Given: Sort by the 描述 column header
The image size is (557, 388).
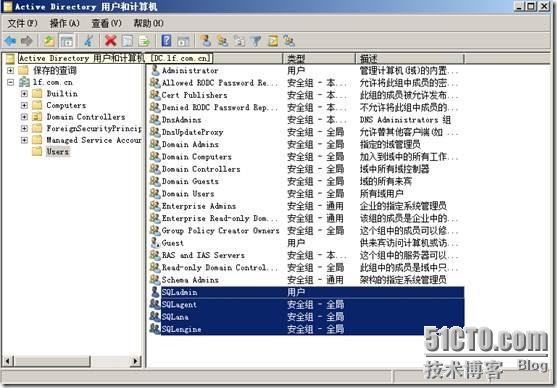Looking at the screenshot, I should 410,59.
